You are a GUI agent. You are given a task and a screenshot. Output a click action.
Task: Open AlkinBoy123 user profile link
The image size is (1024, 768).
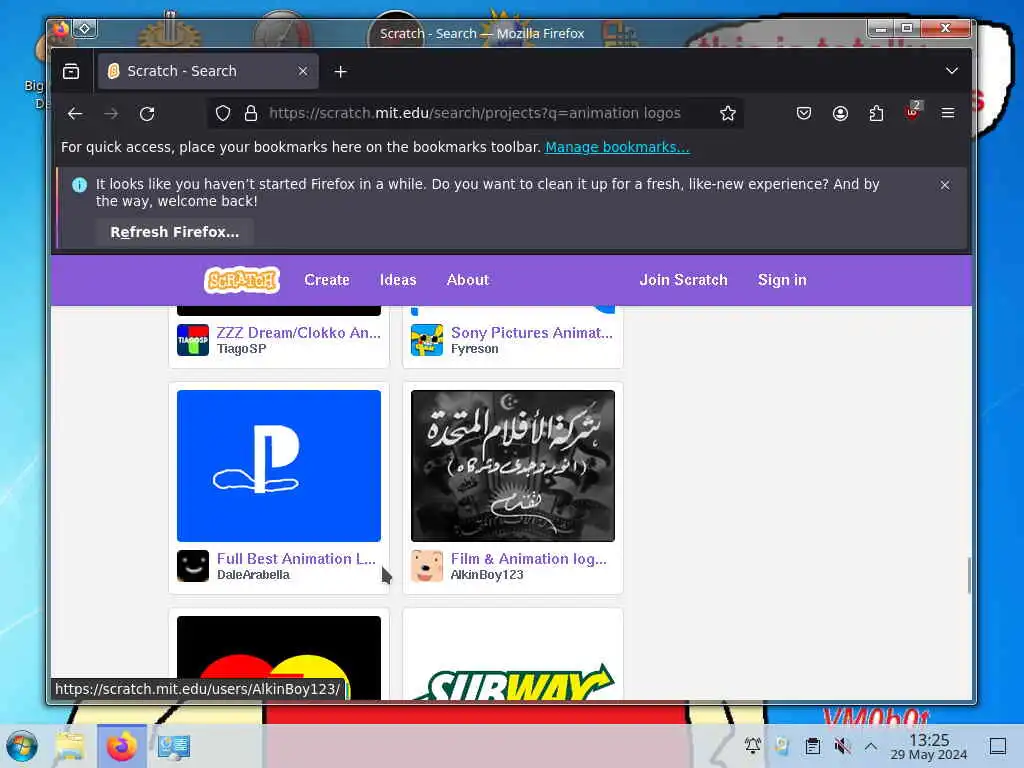487,575
